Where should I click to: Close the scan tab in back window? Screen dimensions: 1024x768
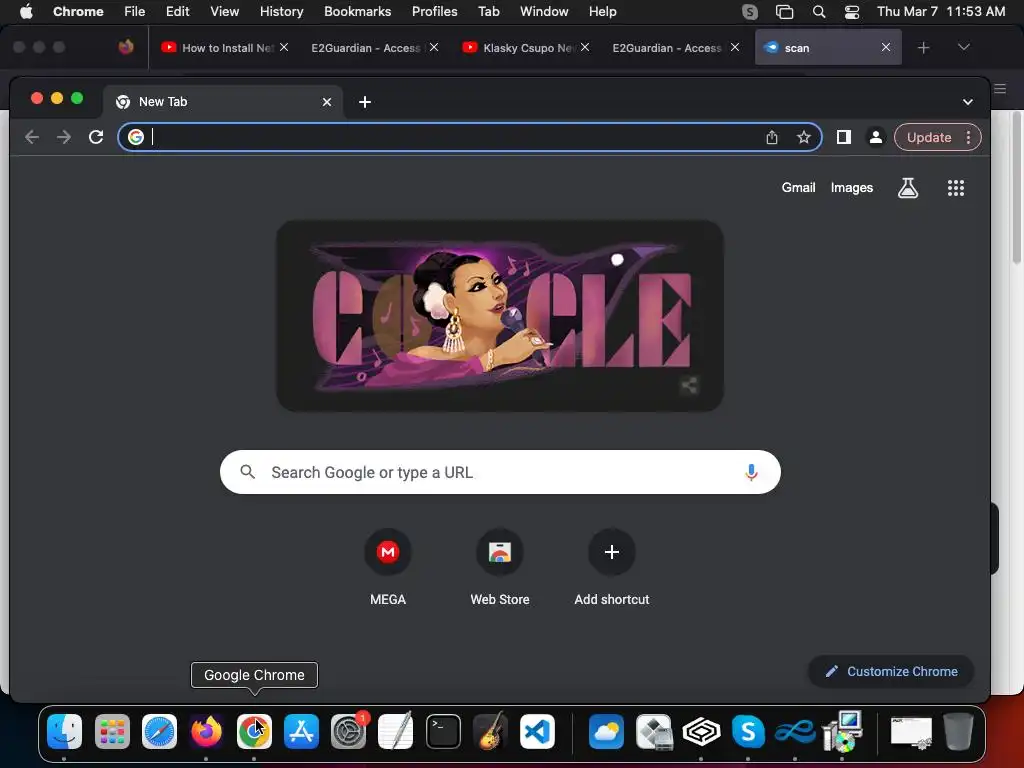click(886, 47)
